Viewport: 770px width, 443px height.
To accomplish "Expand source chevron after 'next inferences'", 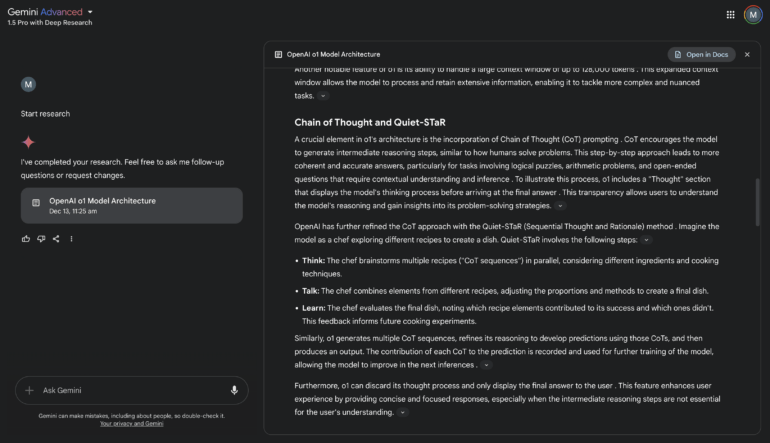I will (x=486, y=365).
